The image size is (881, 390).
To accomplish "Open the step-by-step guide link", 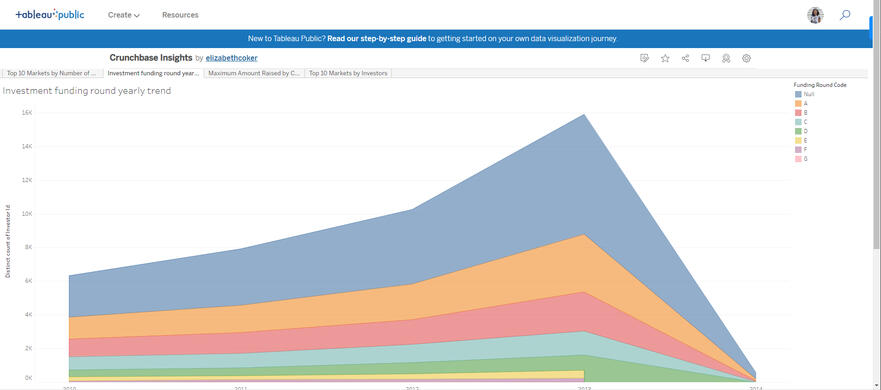I will coord(376,39).
